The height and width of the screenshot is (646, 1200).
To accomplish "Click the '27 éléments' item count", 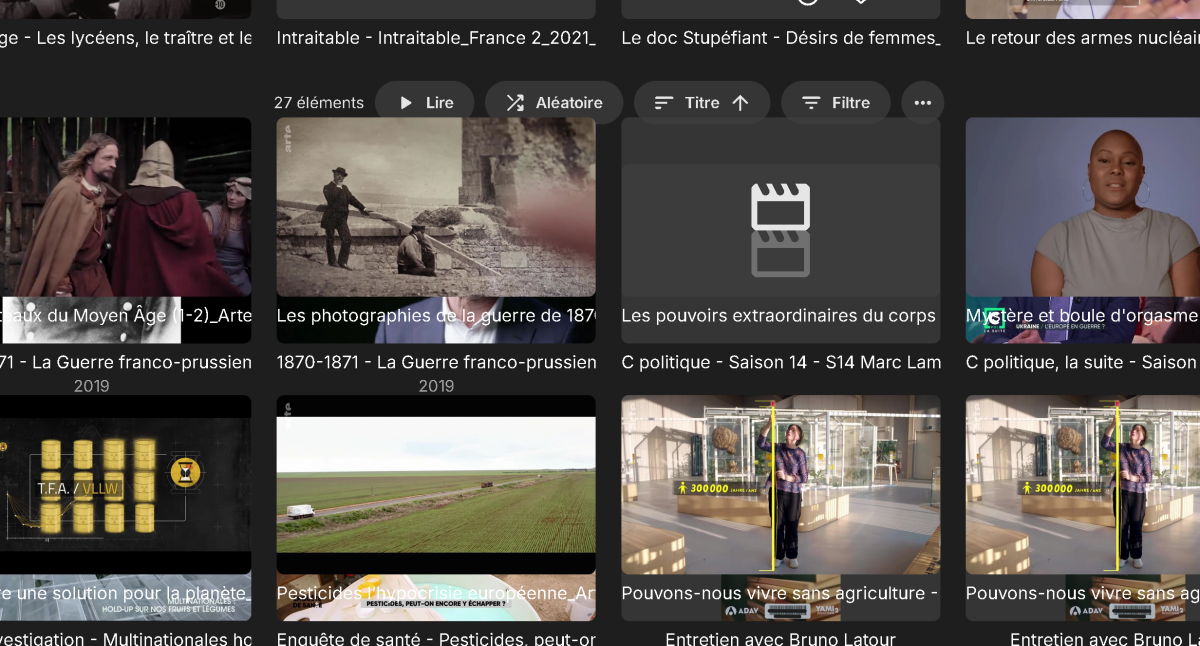I will 319,102.
